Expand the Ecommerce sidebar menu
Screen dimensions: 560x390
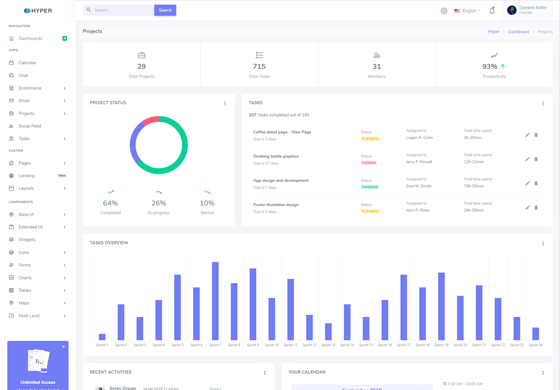click(38, 88)
